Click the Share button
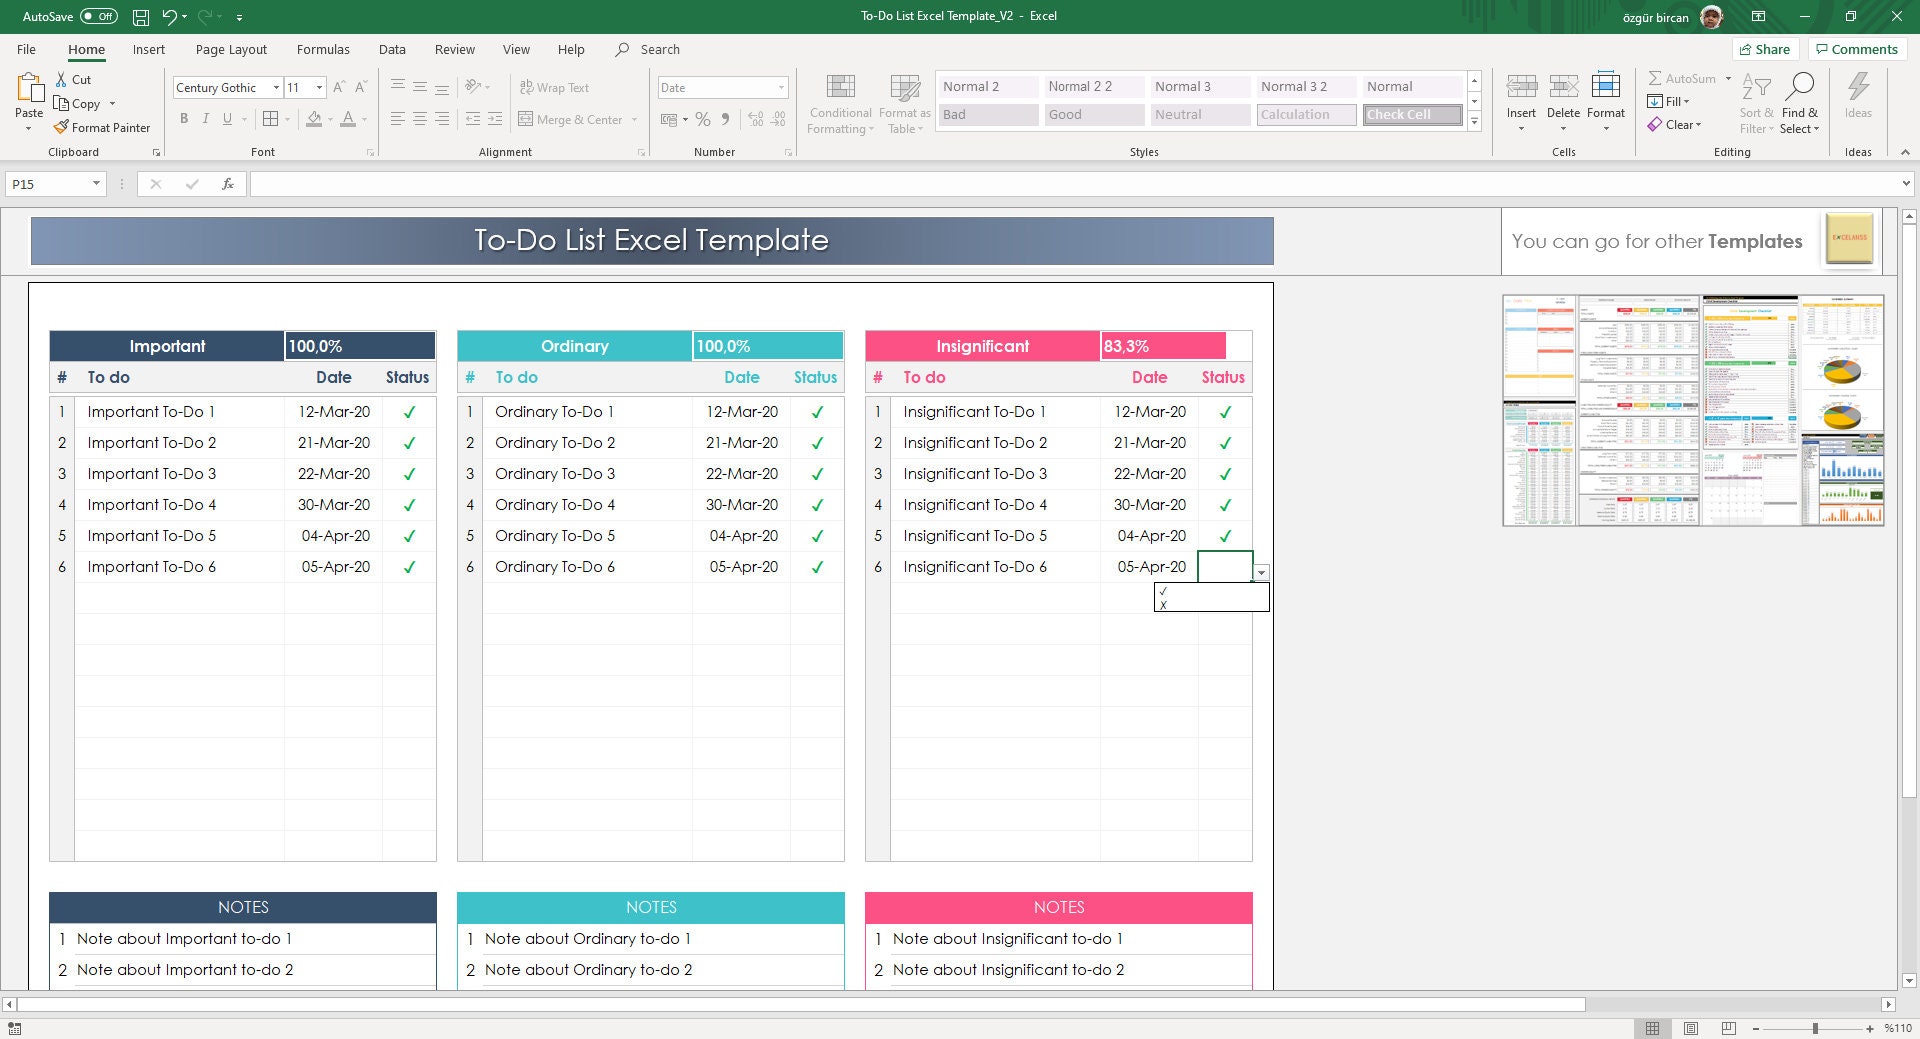Viewport: 1920px width, 1039px height. click(1765, 49)
